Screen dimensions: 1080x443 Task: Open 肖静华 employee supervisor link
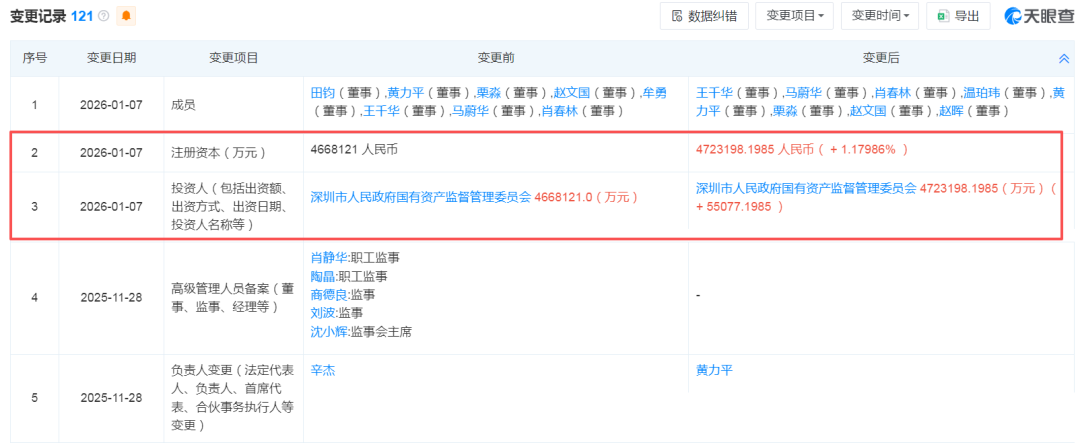tap(329, 258)
